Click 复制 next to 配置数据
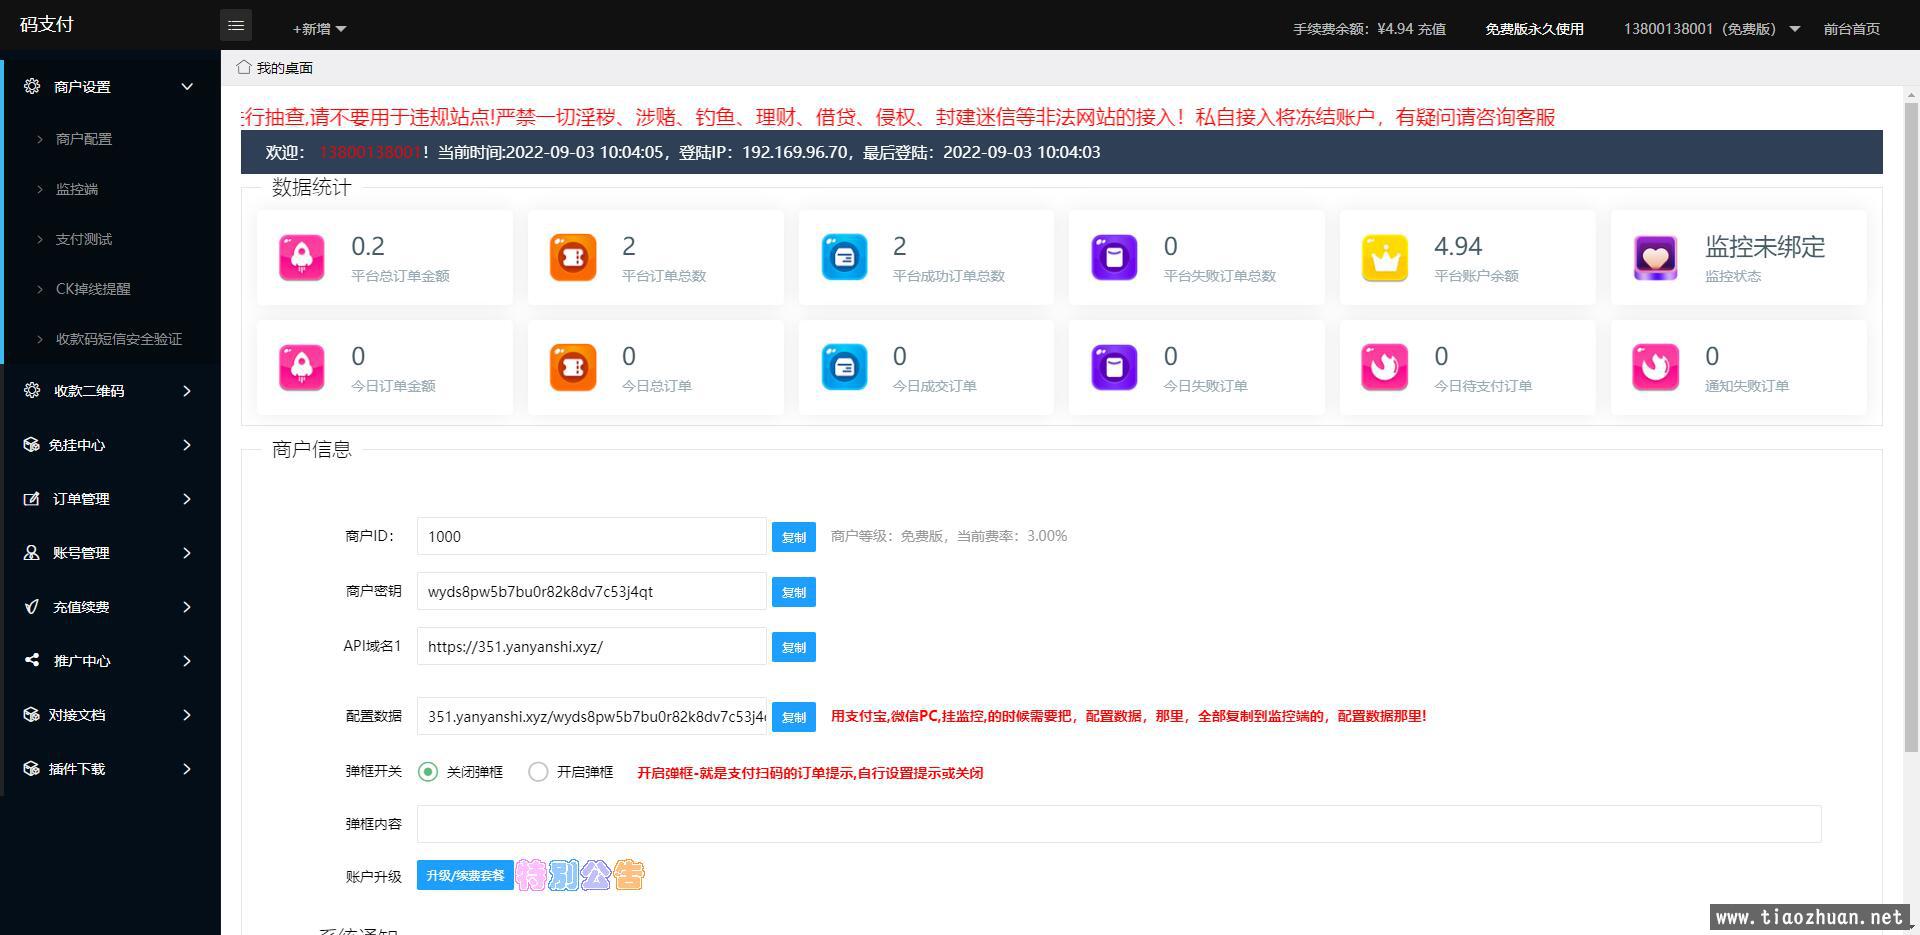1920x935 pixels. point(794,717)
